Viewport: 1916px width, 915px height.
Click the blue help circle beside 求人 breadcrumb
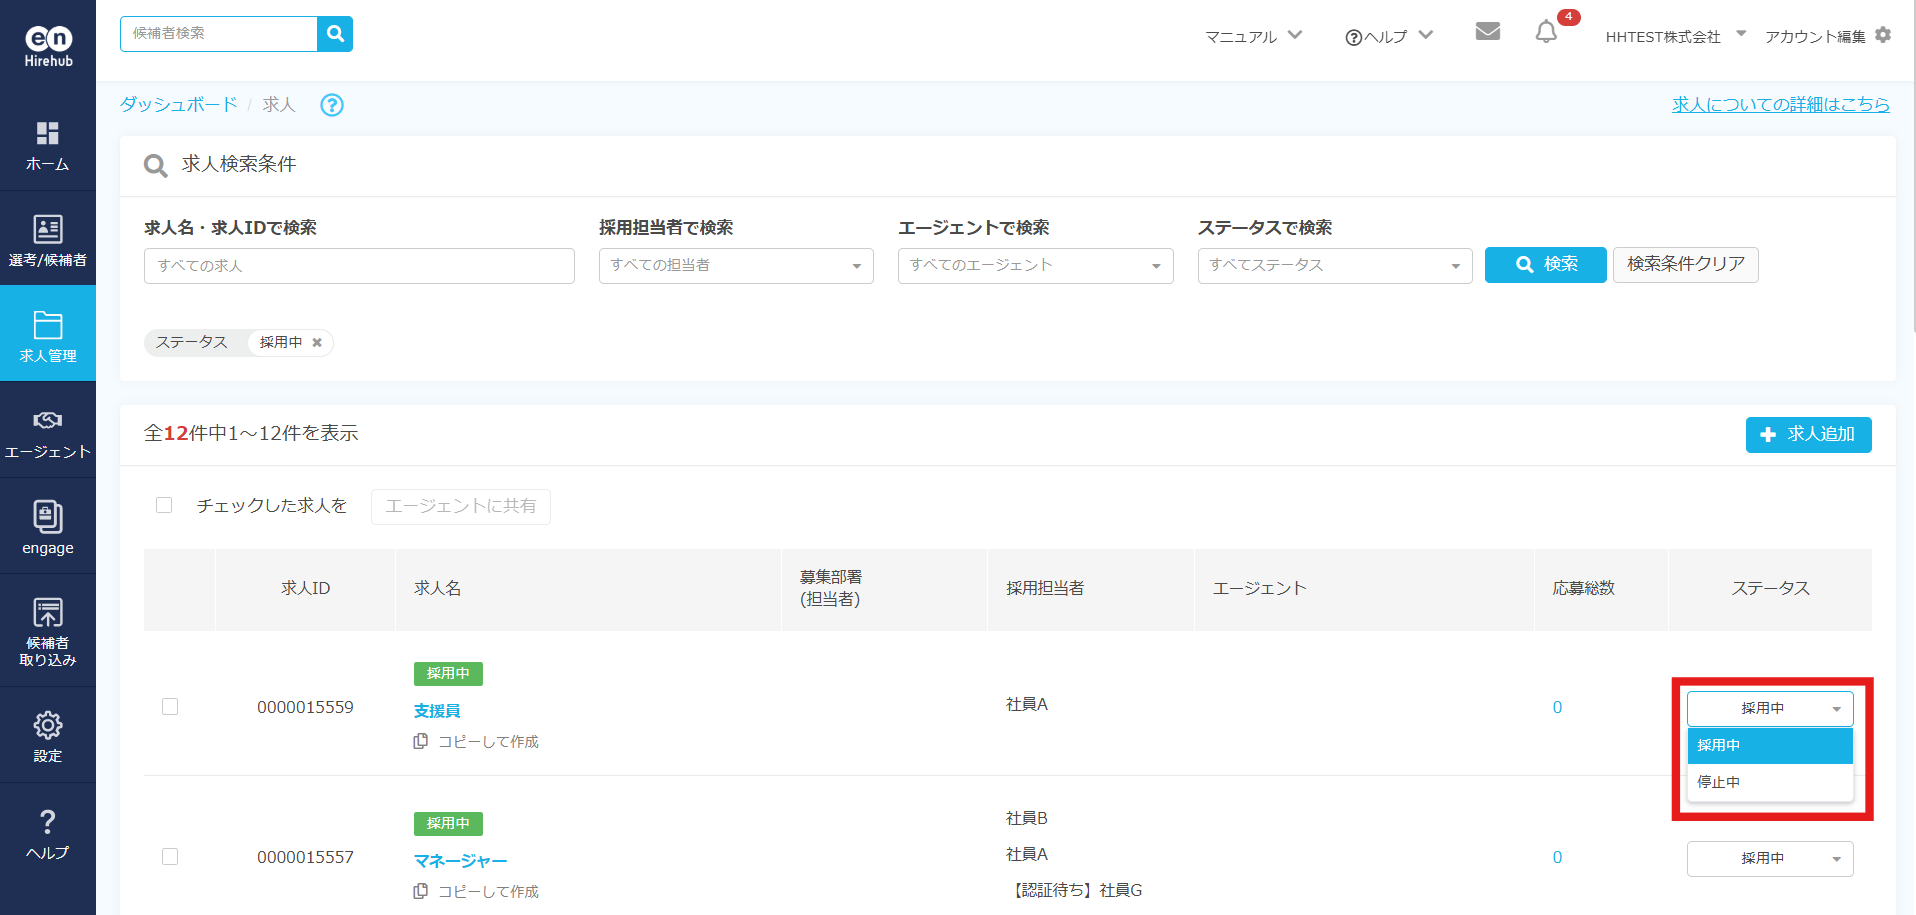[331, 105]
